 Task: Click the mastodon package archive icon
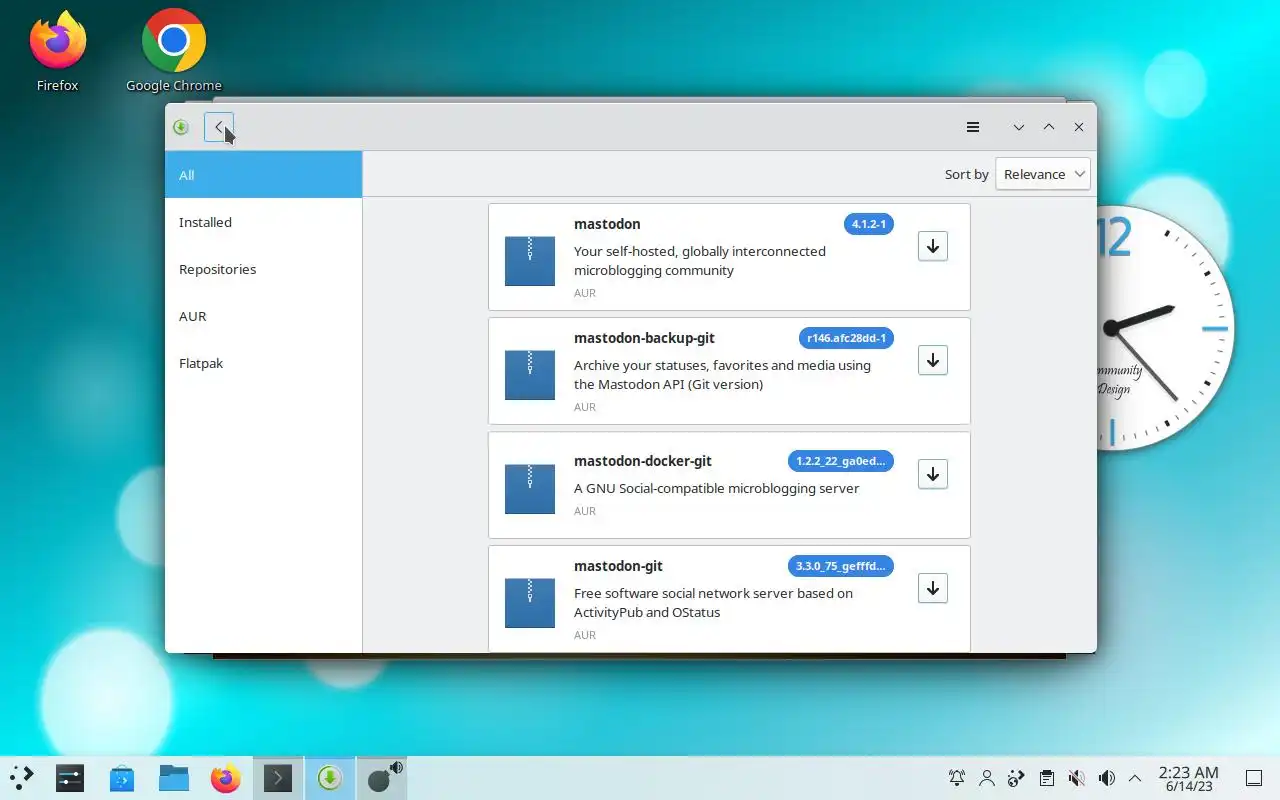(x=530, y=261)
